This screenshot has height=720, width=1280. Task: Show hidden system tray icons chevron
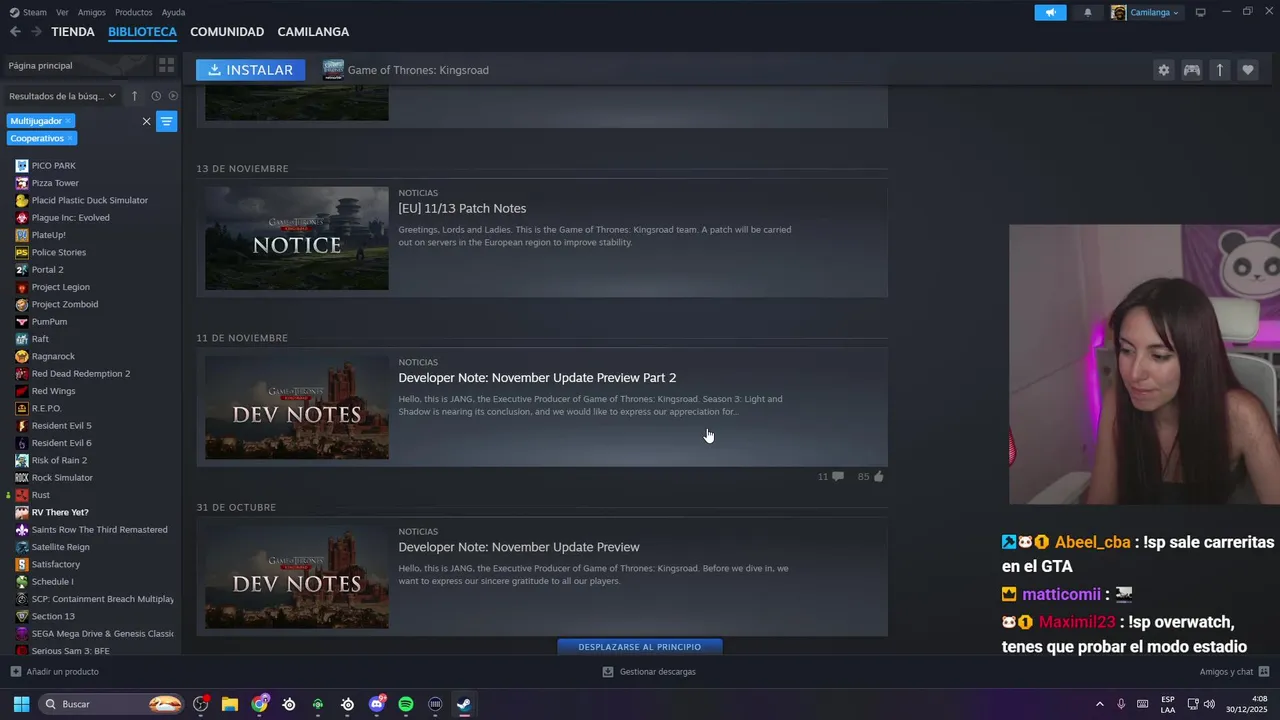point(1100,704)
